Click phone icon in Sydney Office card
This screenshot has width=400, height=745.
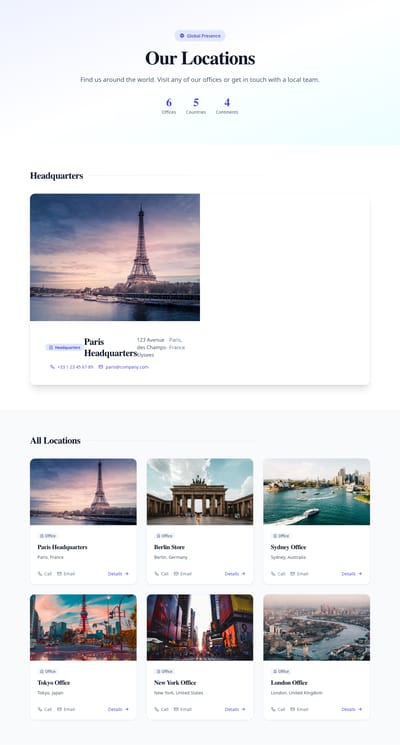[x=274, y=573]
